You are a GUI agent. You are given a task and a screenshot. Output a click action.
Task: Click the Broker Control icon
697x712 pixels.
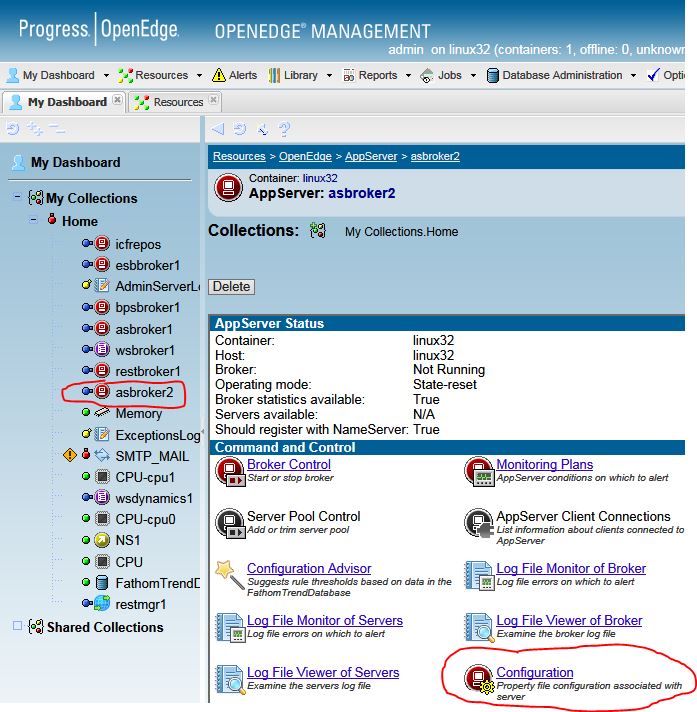click(x=230, y=471)
